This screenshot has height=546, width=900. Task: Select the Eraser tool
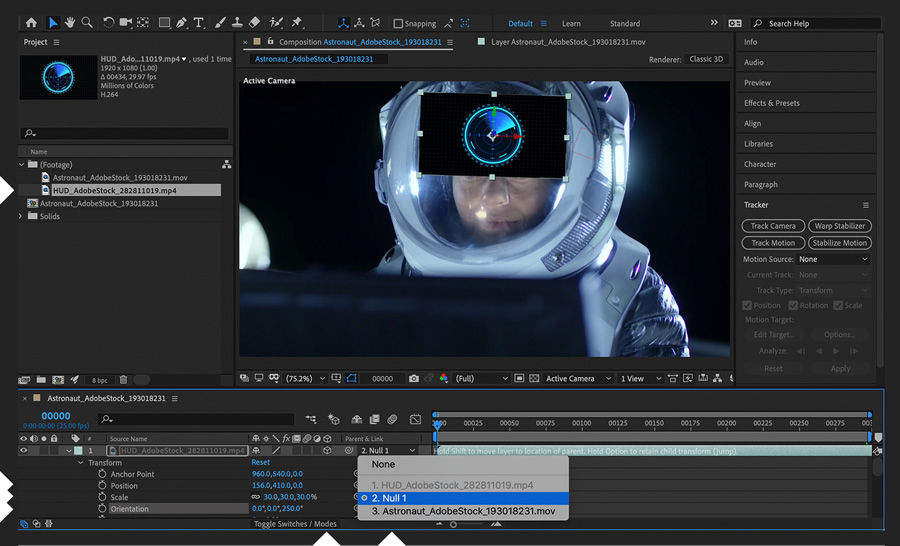click(253, 22)
